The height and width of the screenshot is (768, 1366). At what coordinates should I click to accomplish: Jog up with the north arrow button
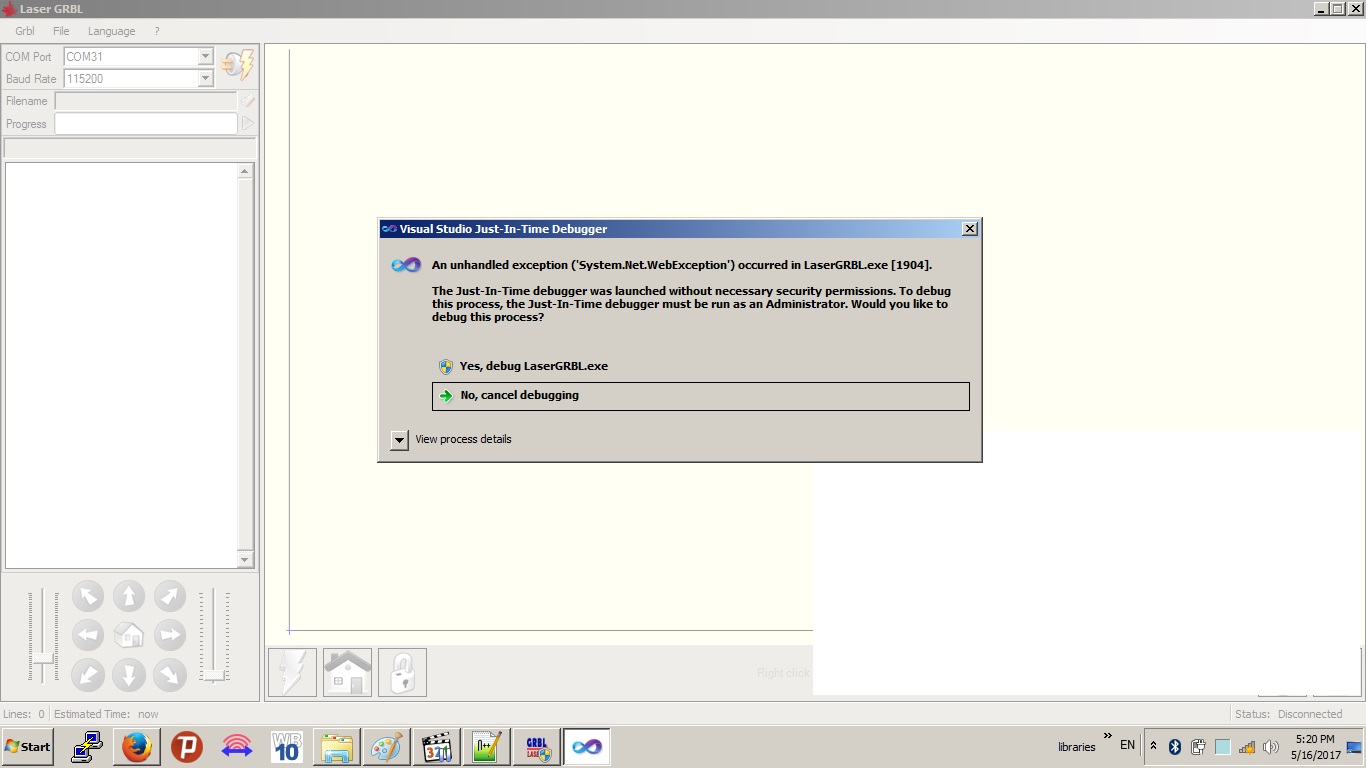128,597
